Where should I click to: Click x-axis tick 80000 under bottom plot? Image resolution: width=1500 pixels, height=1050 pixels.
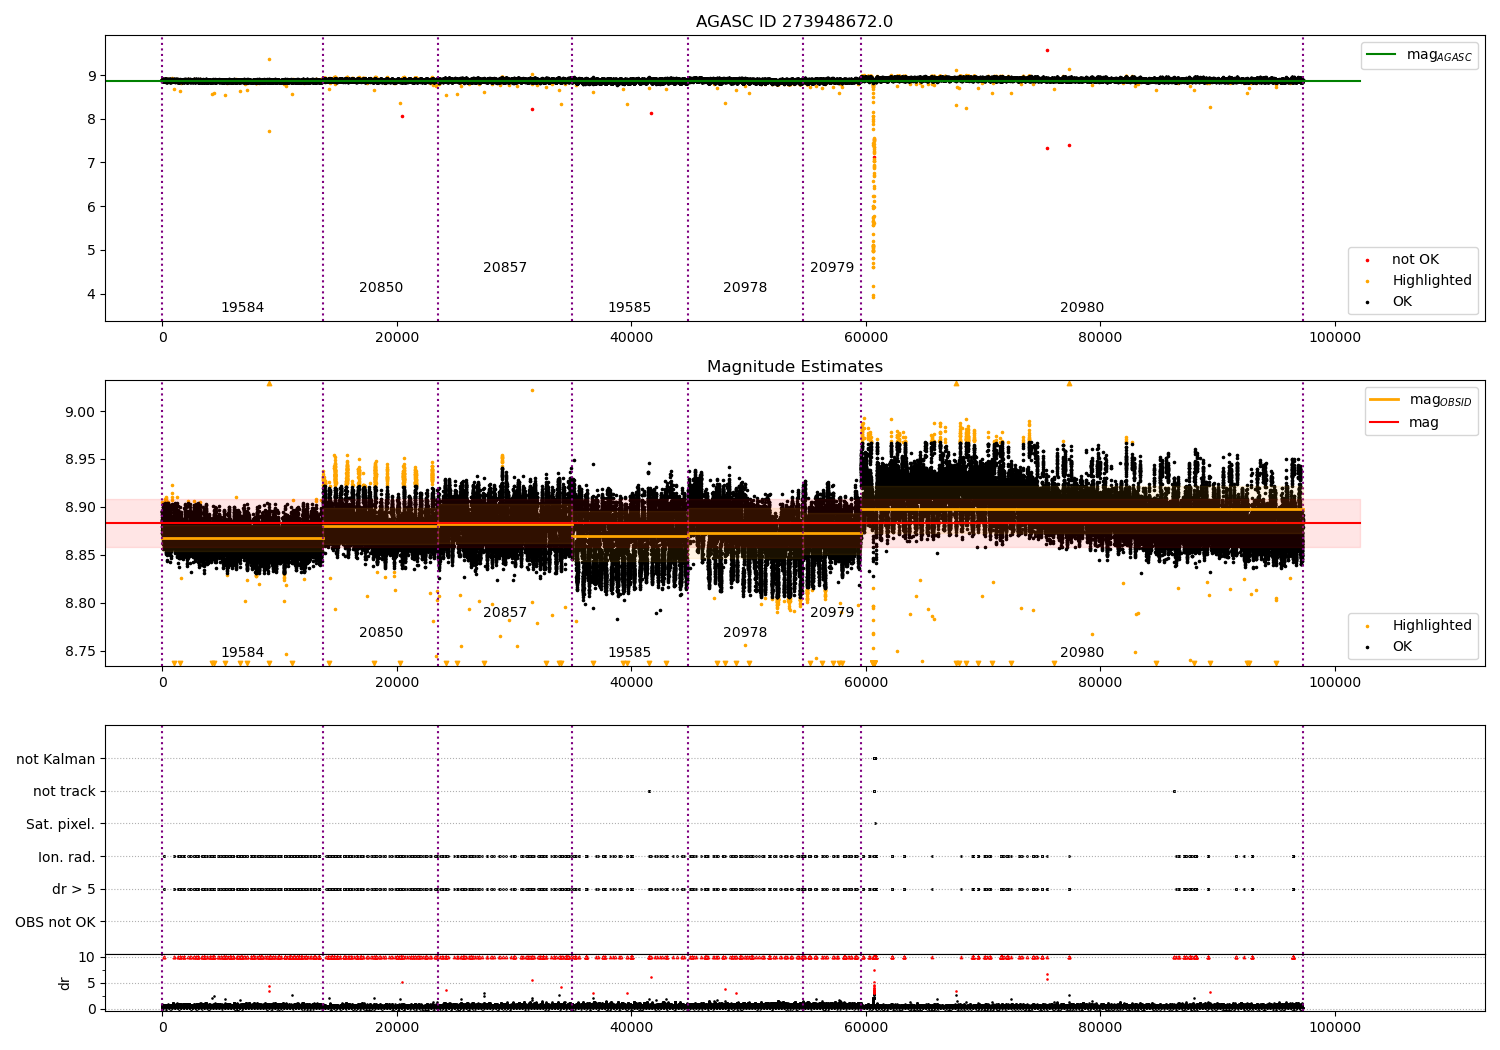point(1100,1026)
